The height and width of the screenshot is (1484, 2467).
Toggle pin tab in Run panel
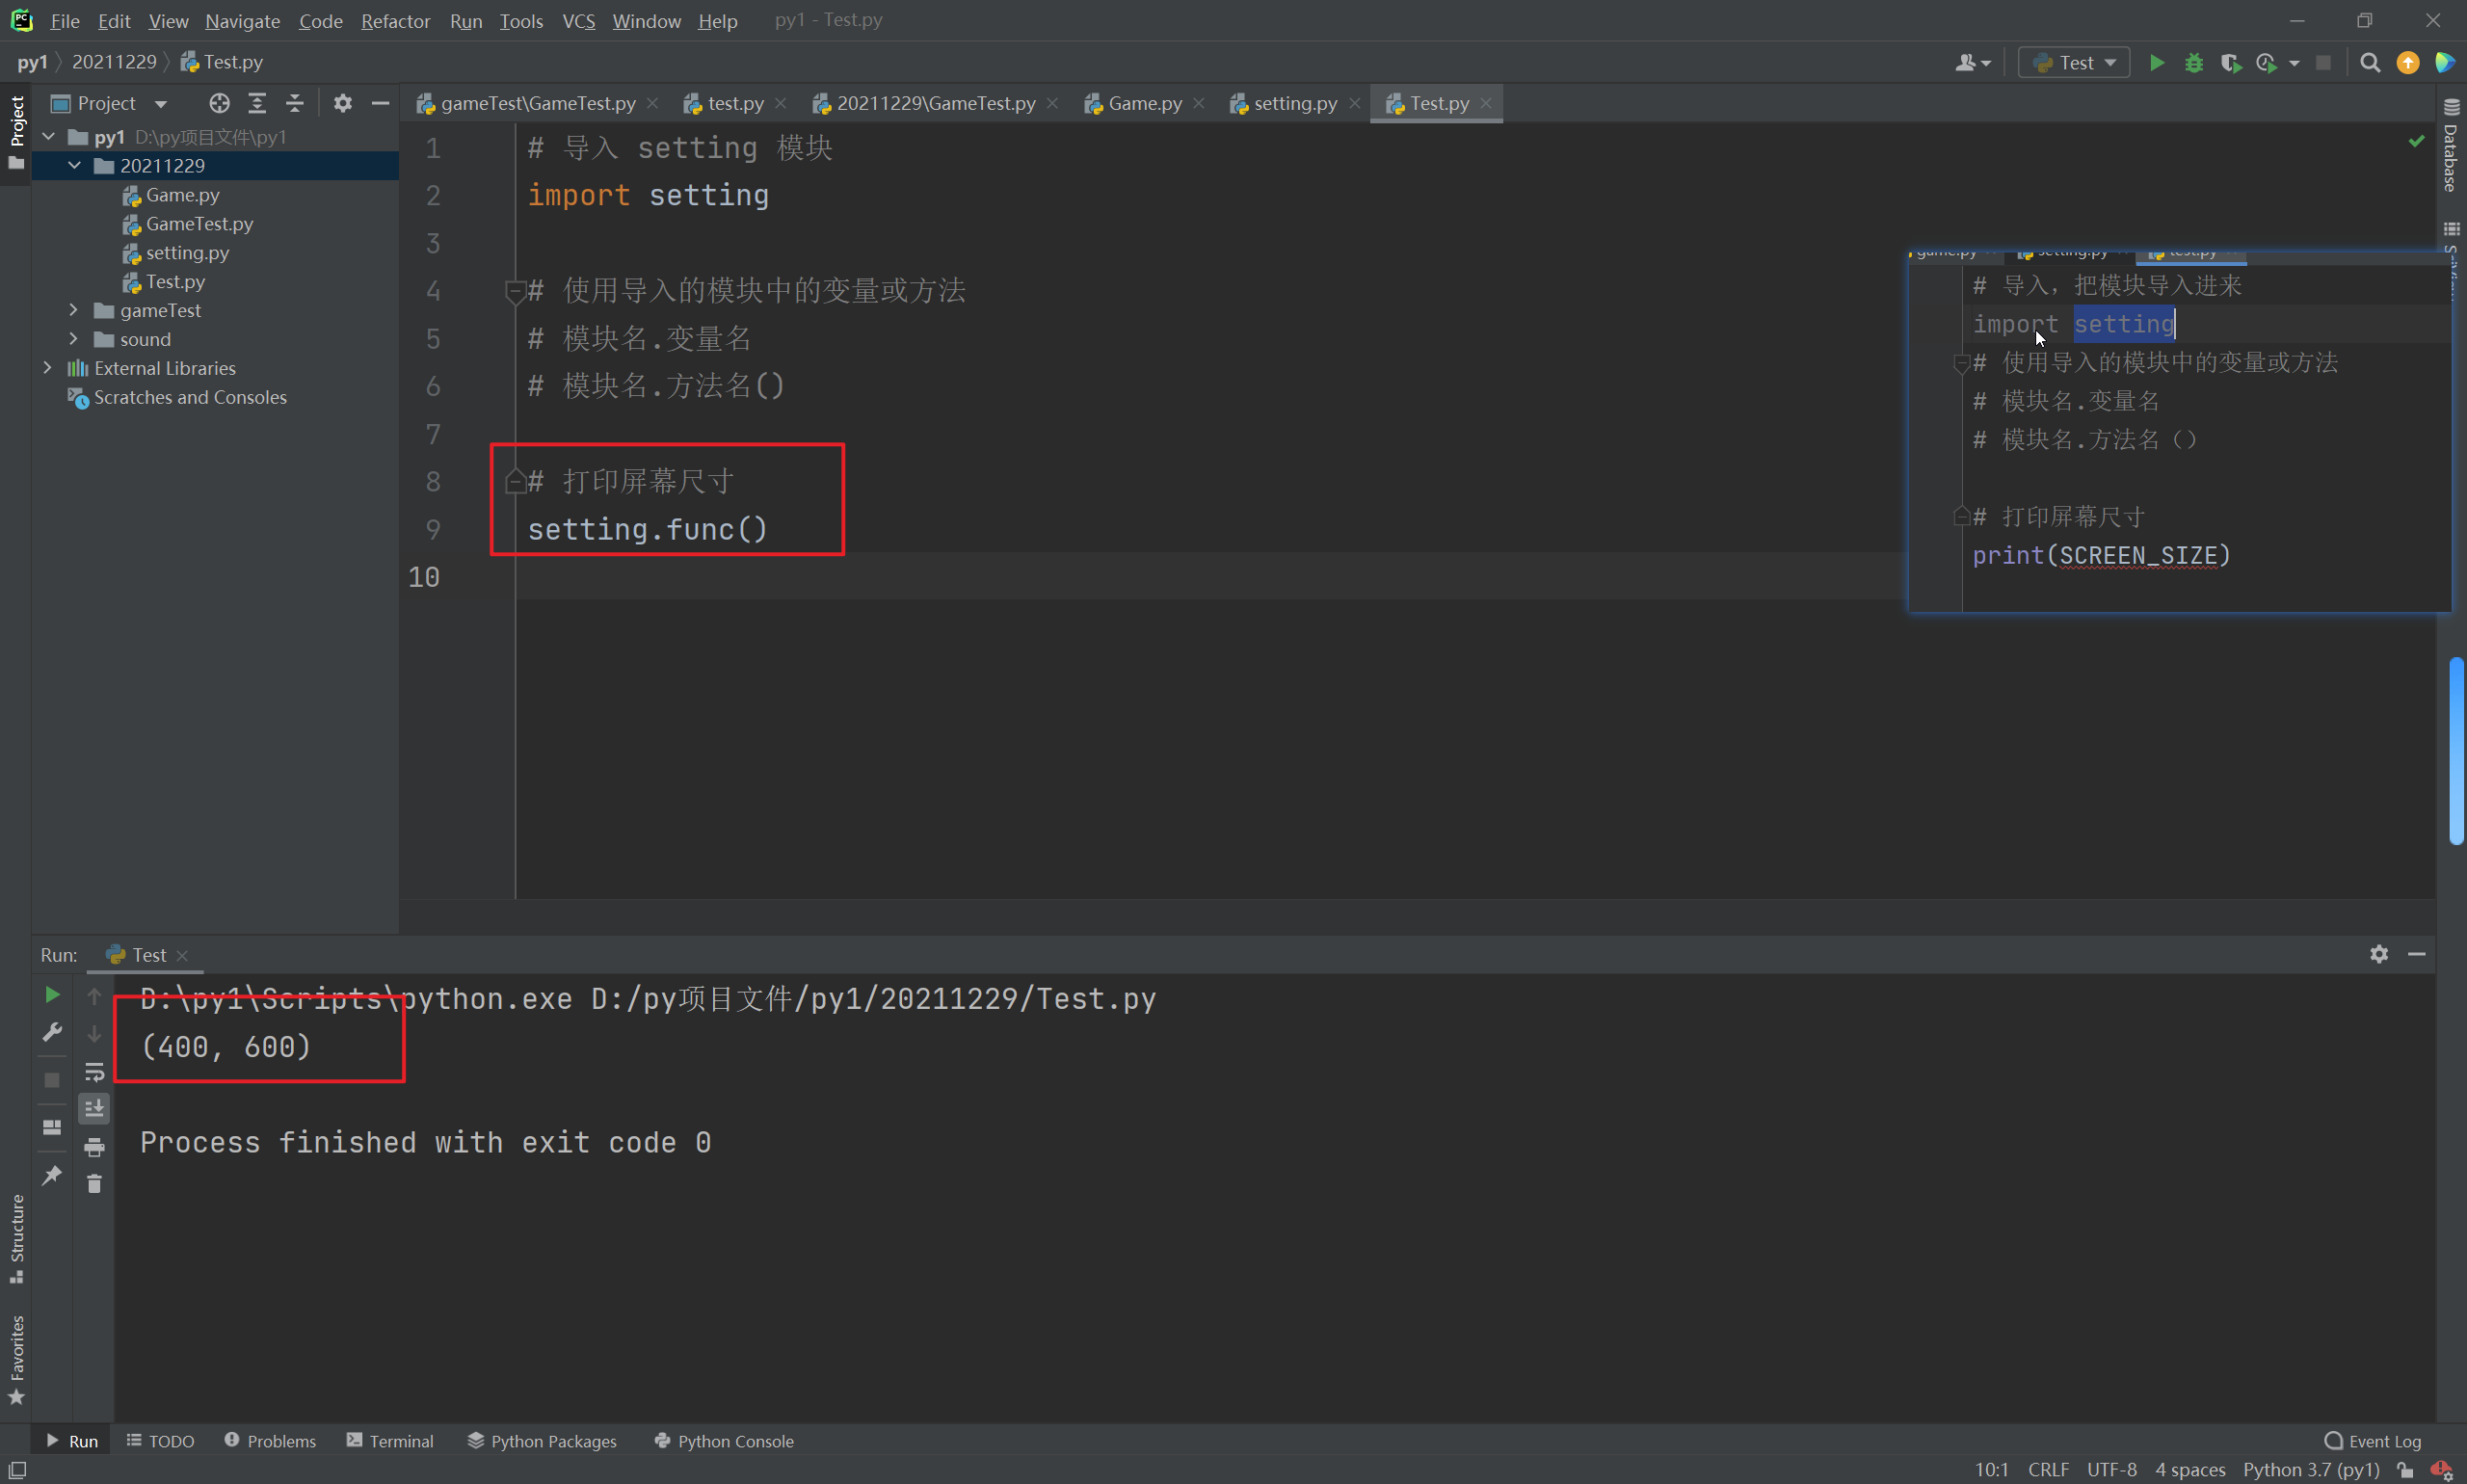coord(52,1175)
